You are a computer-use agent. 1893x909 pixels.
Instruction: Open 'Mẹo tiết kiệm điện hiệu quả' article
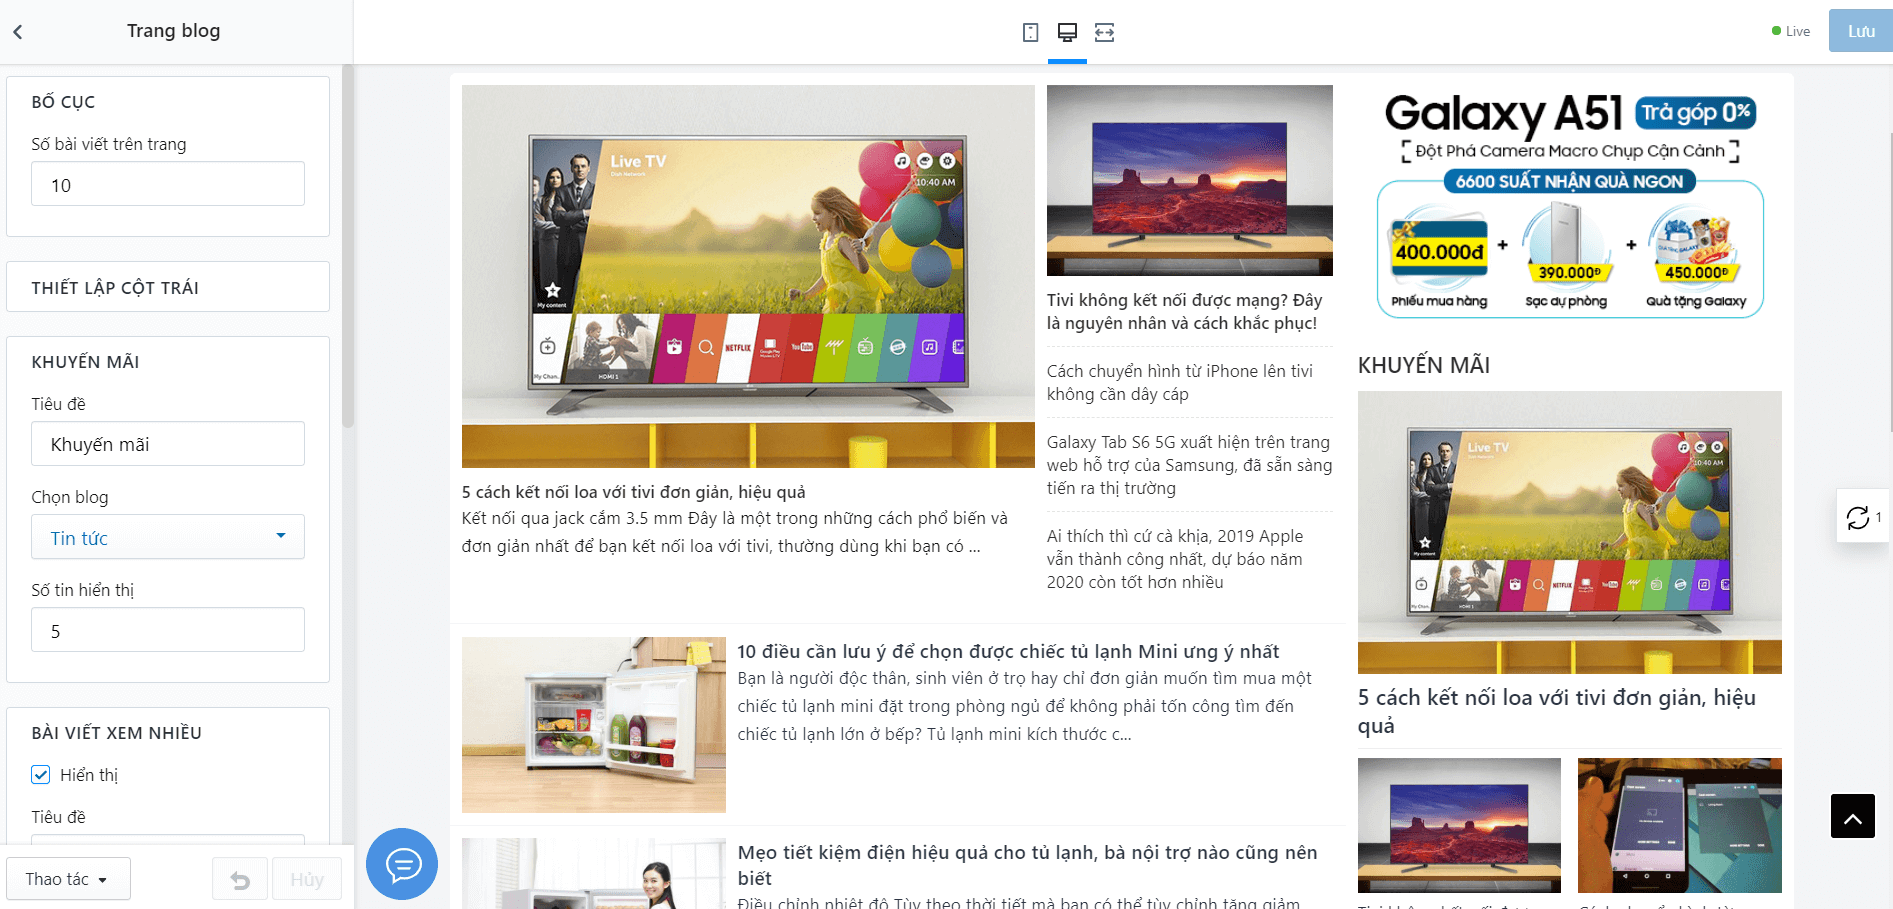coord(1028,865)
